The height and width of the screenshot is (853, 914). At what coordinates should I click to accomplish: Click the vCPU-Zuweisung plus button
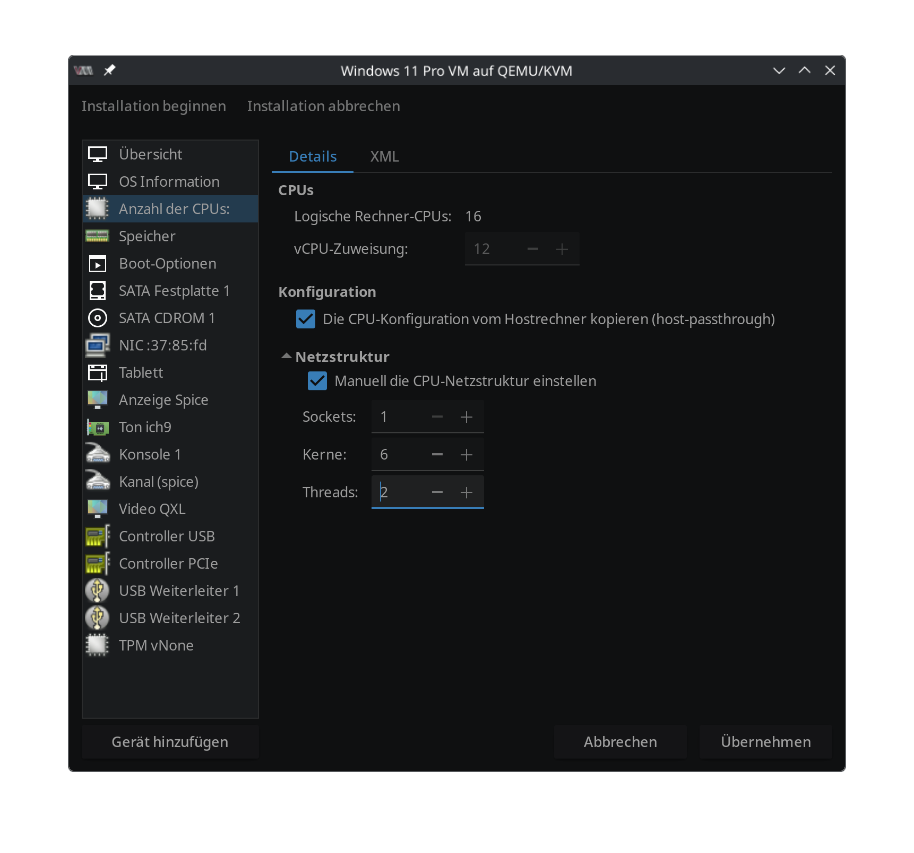[x=562, y=249]
